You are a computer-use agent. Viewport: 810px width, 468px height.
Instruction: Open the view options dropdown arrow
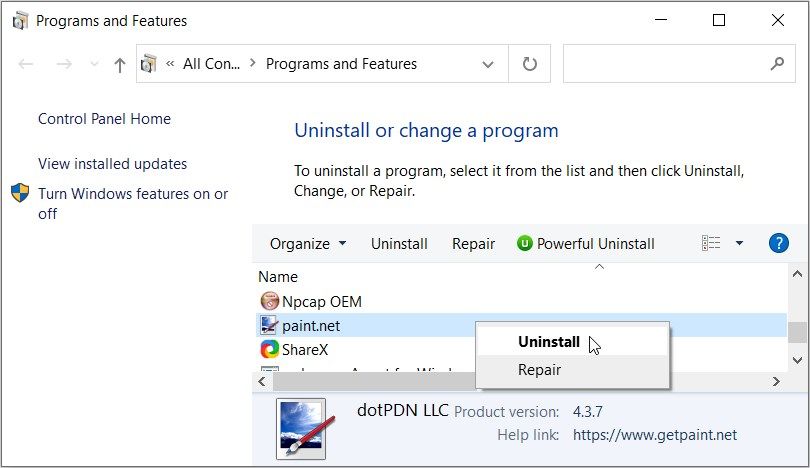[x=740, y=243]
